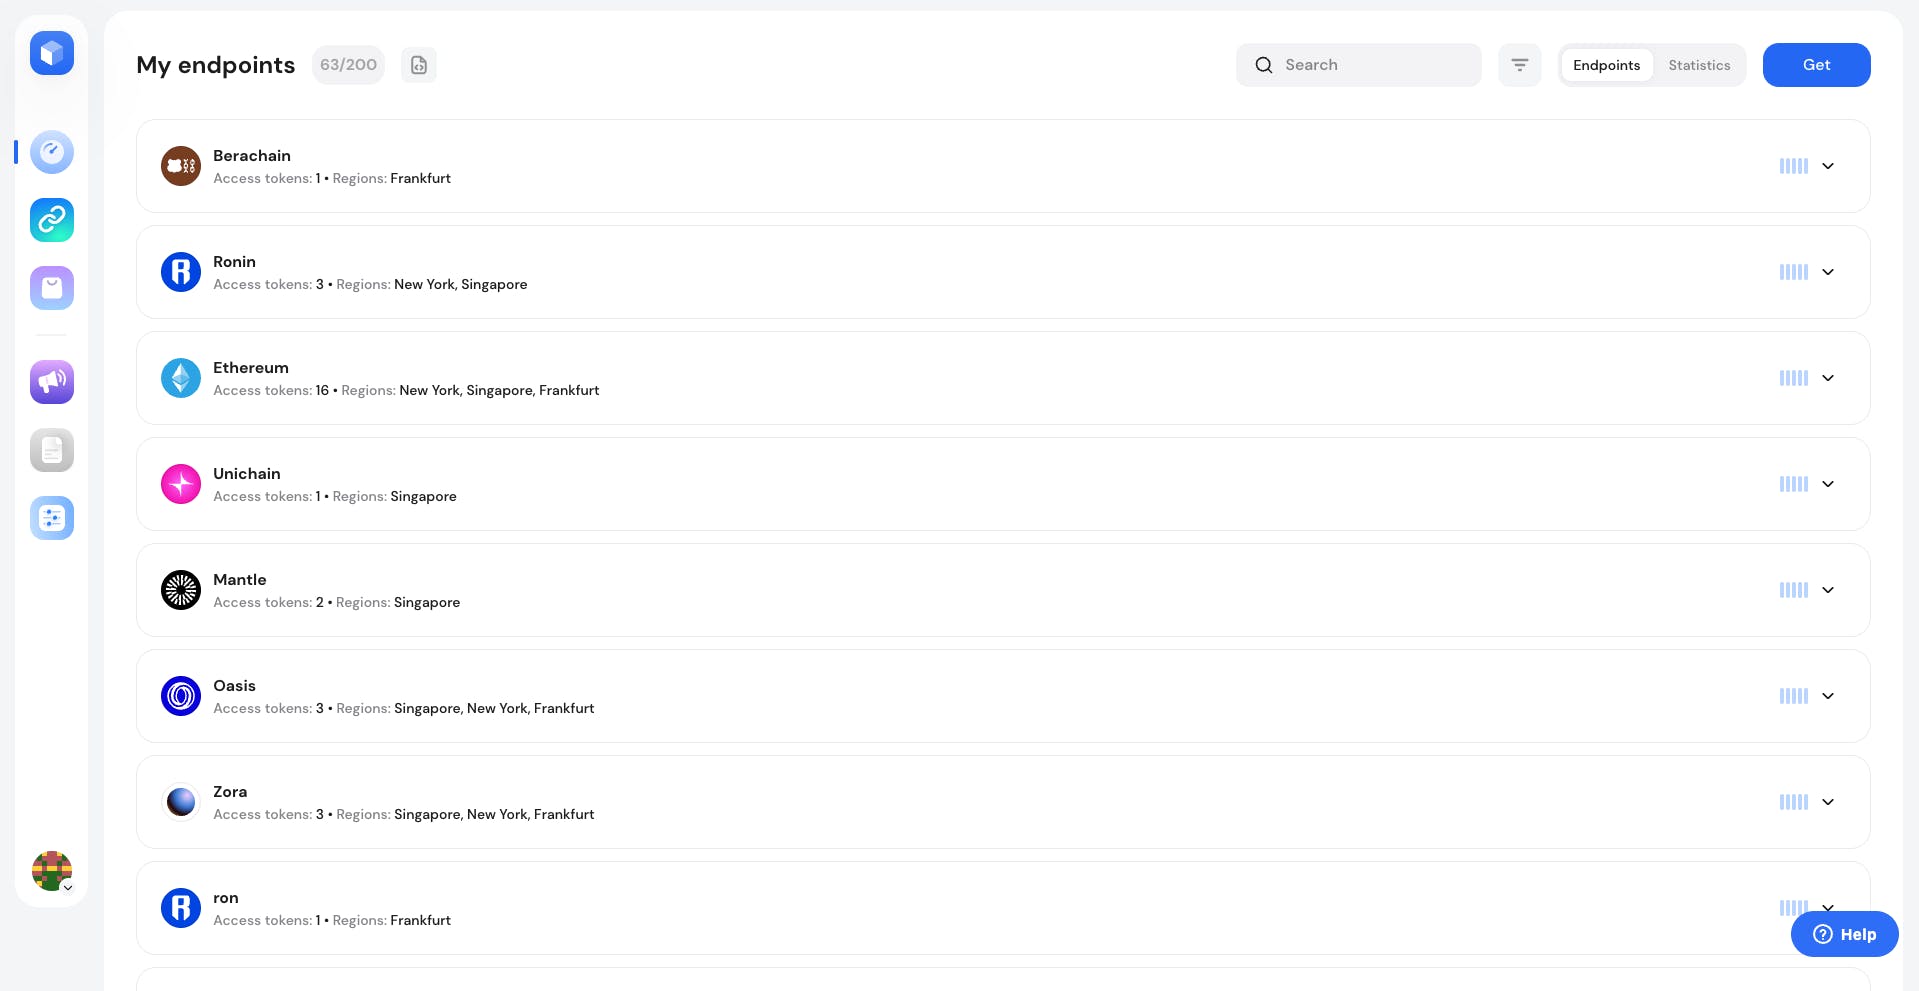Open the filter icon next to Search
1919x991 pixels.
(x=1520, y=65)
